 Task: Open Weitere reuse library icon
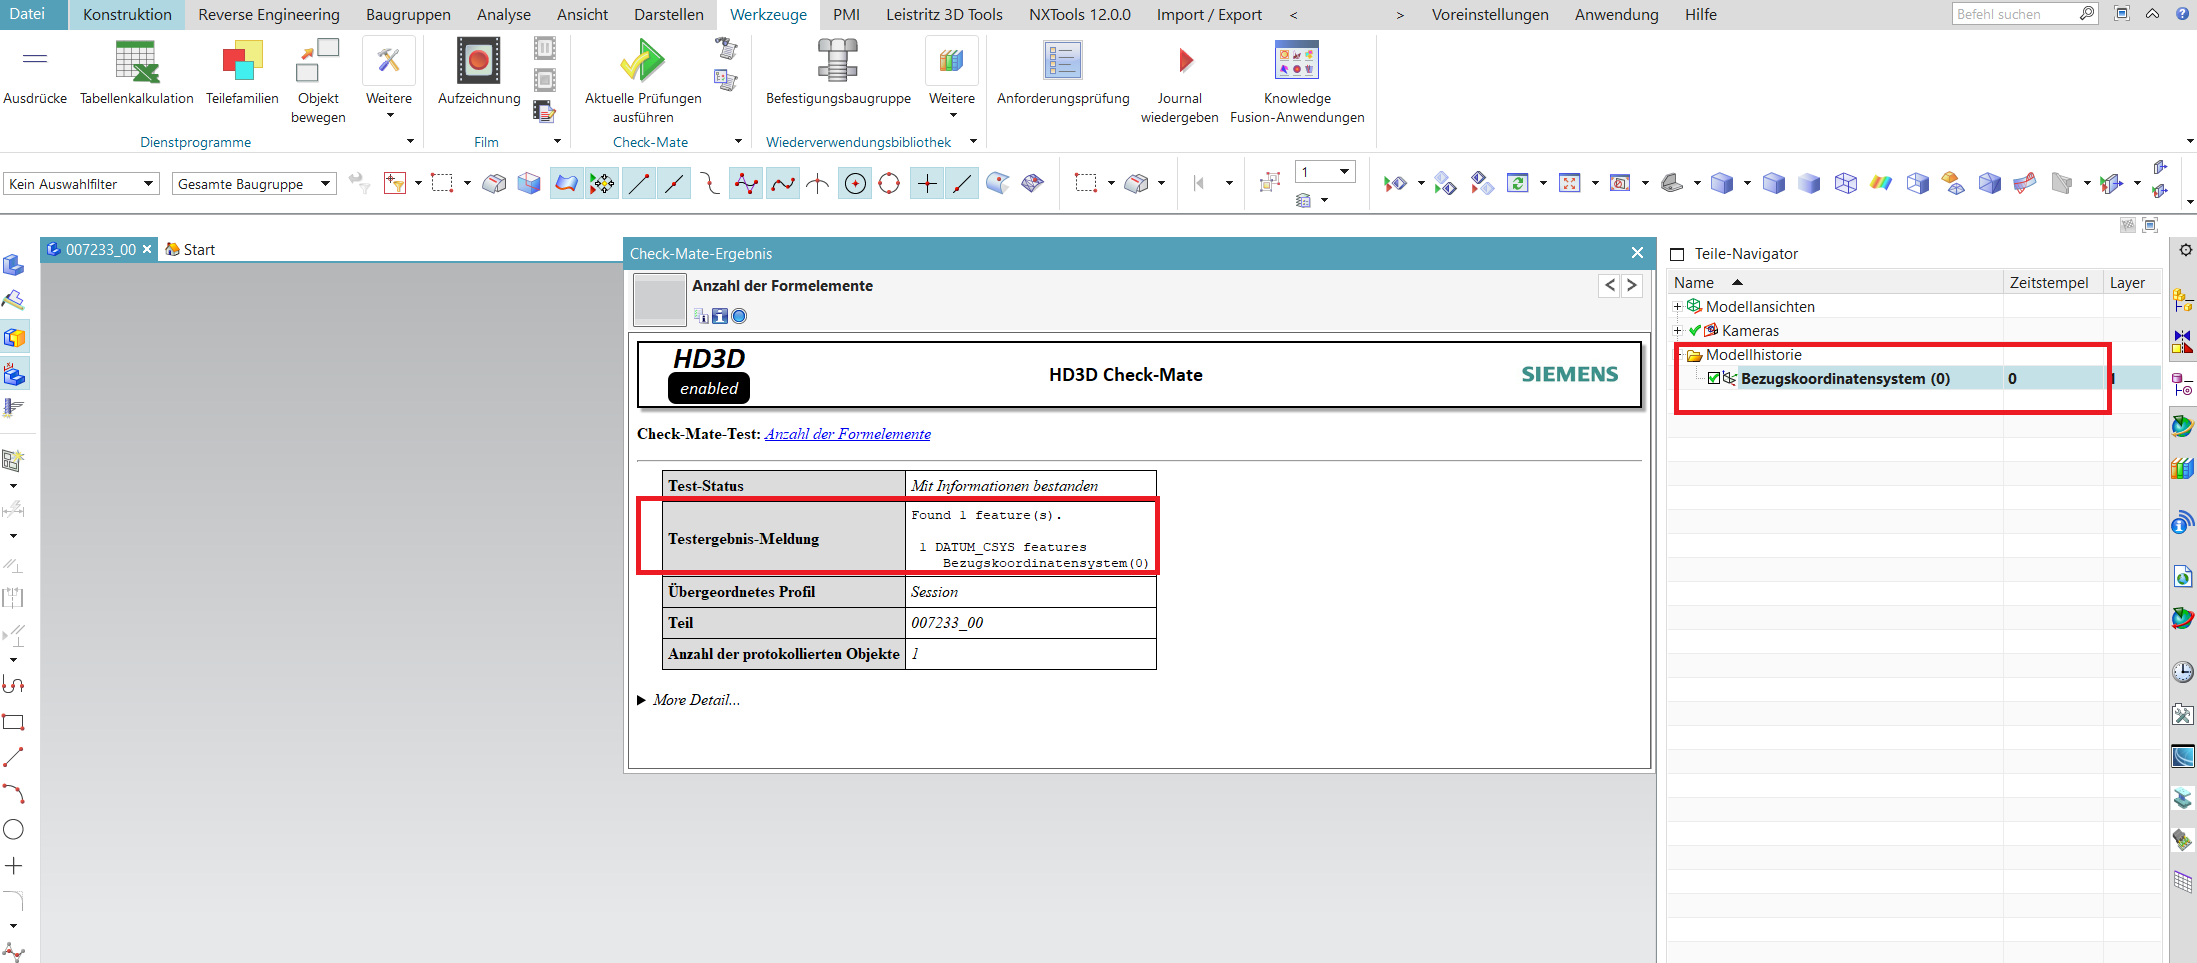click(951, 61)
